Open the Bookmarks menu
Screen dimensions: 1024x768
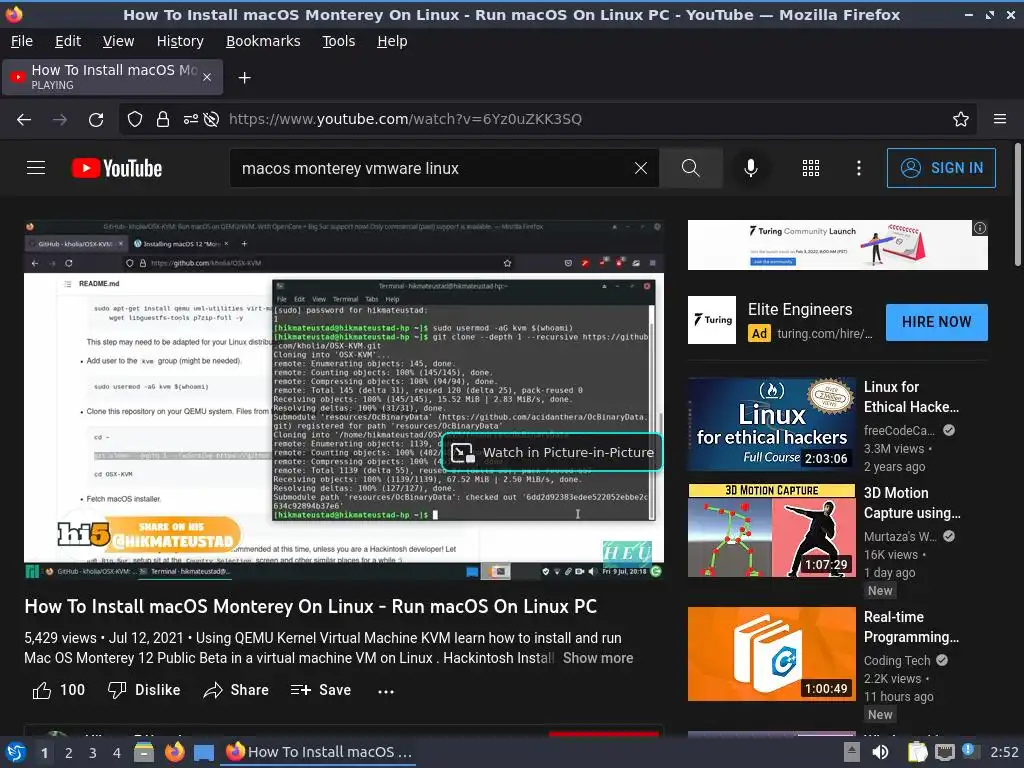[x=263, y=41]
